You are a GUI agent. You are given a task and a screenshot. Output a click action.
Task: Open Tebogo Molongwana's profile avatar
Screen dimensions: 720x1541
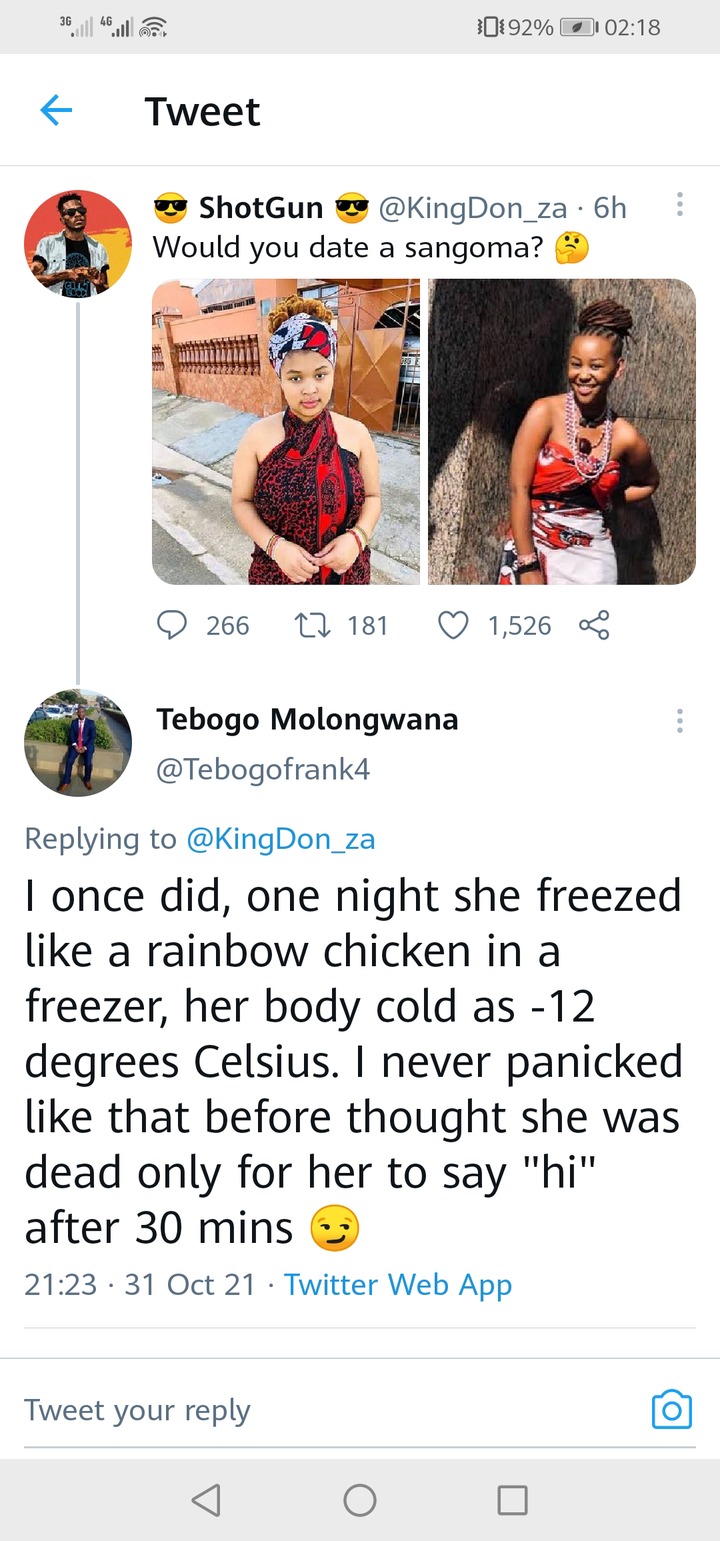click(78, 742)
